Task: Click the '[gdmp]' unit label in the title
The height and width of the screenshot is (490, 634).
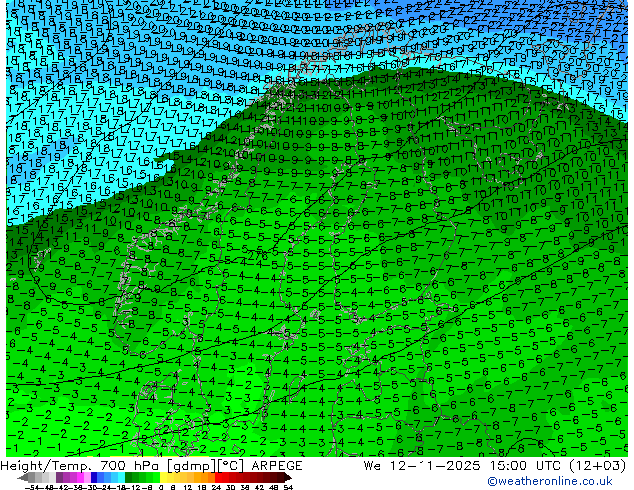Action: point(192,466)
